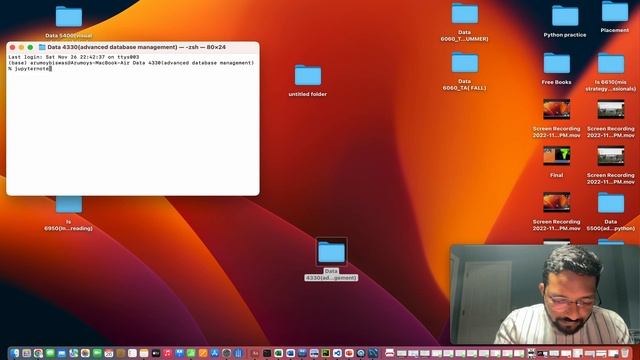Select the 'Data 5500(ad...python)' folder

point(611,211)
